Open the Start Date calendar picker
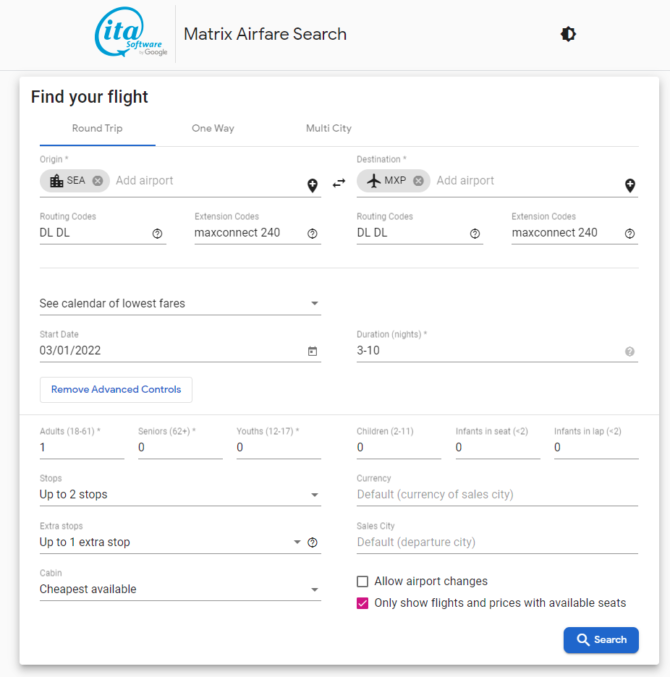Viewport: 670px width, 677px height. (313, 351)
